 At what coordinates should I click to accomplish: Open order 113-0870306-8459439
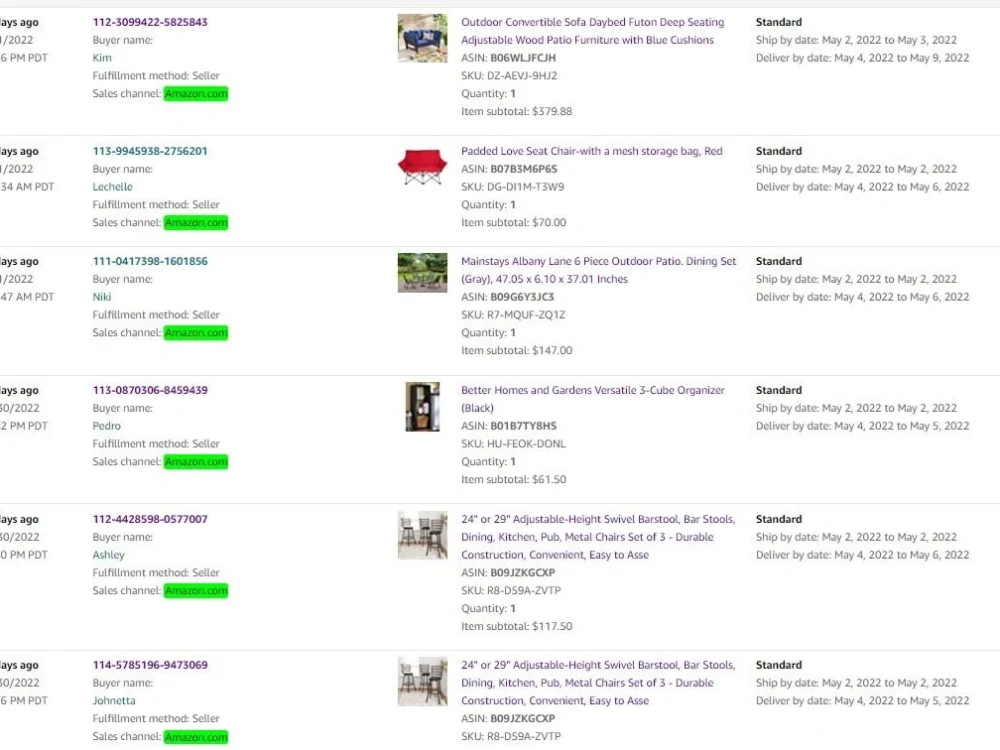[x=150, y=390]
